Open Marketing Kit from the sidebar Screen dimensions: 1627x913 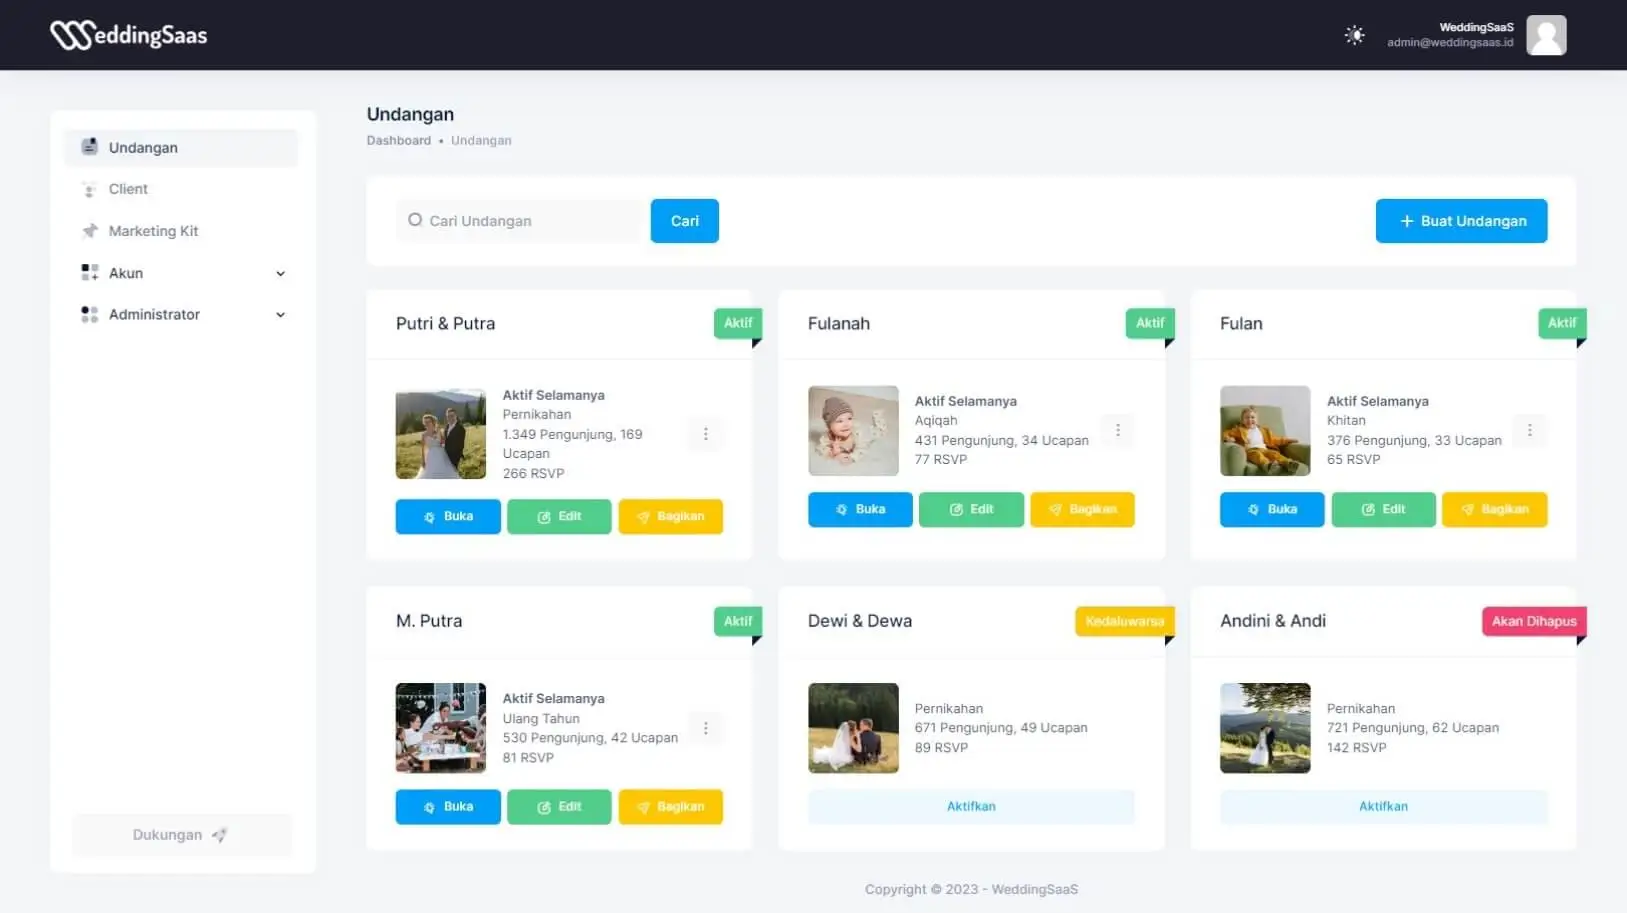click(x=152, y=230)
